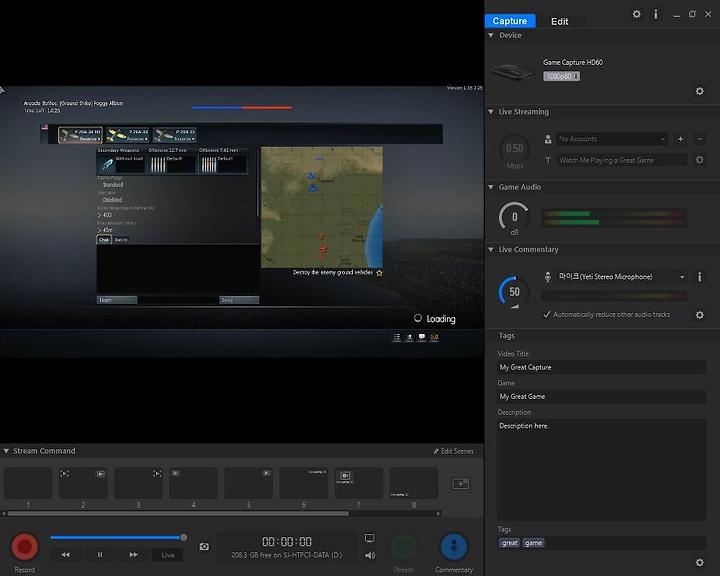Select scene 2 thumbnail

(x=83, y=483)
